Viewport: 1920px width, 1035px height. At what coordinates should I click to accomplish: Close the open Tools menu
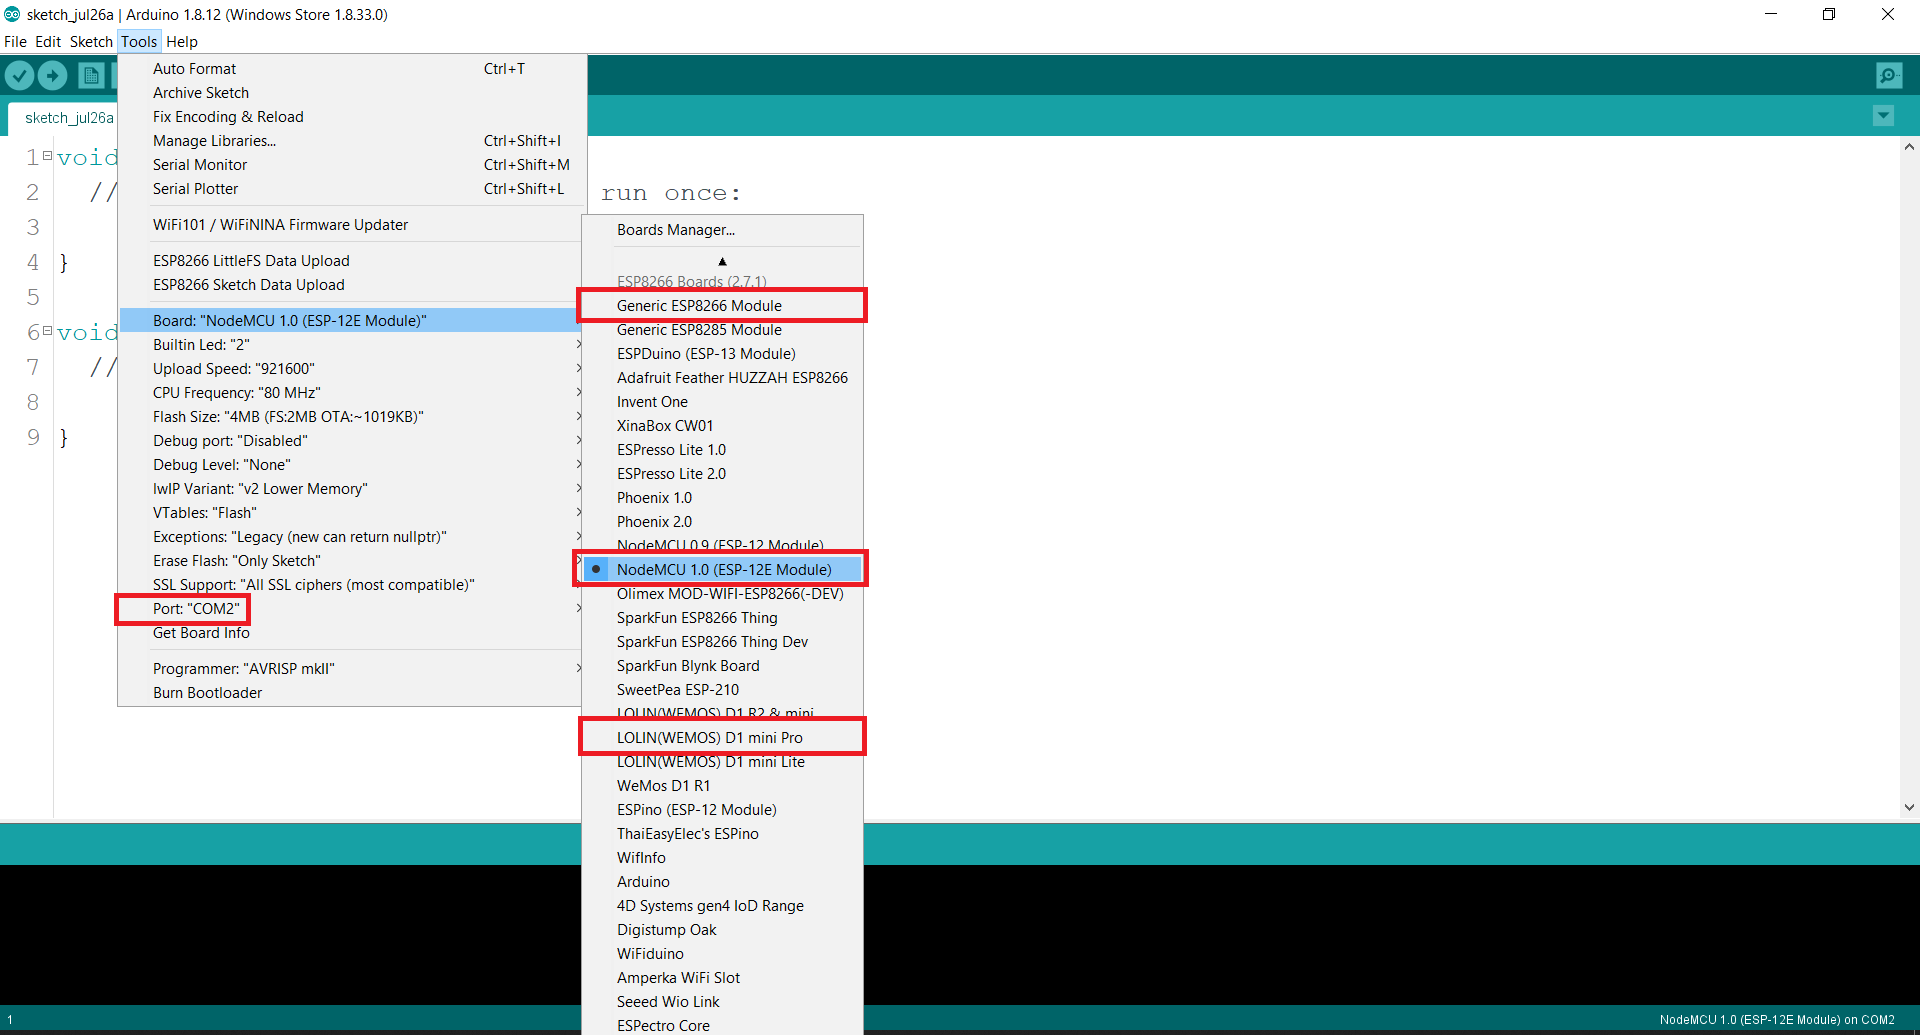point(139,42)
